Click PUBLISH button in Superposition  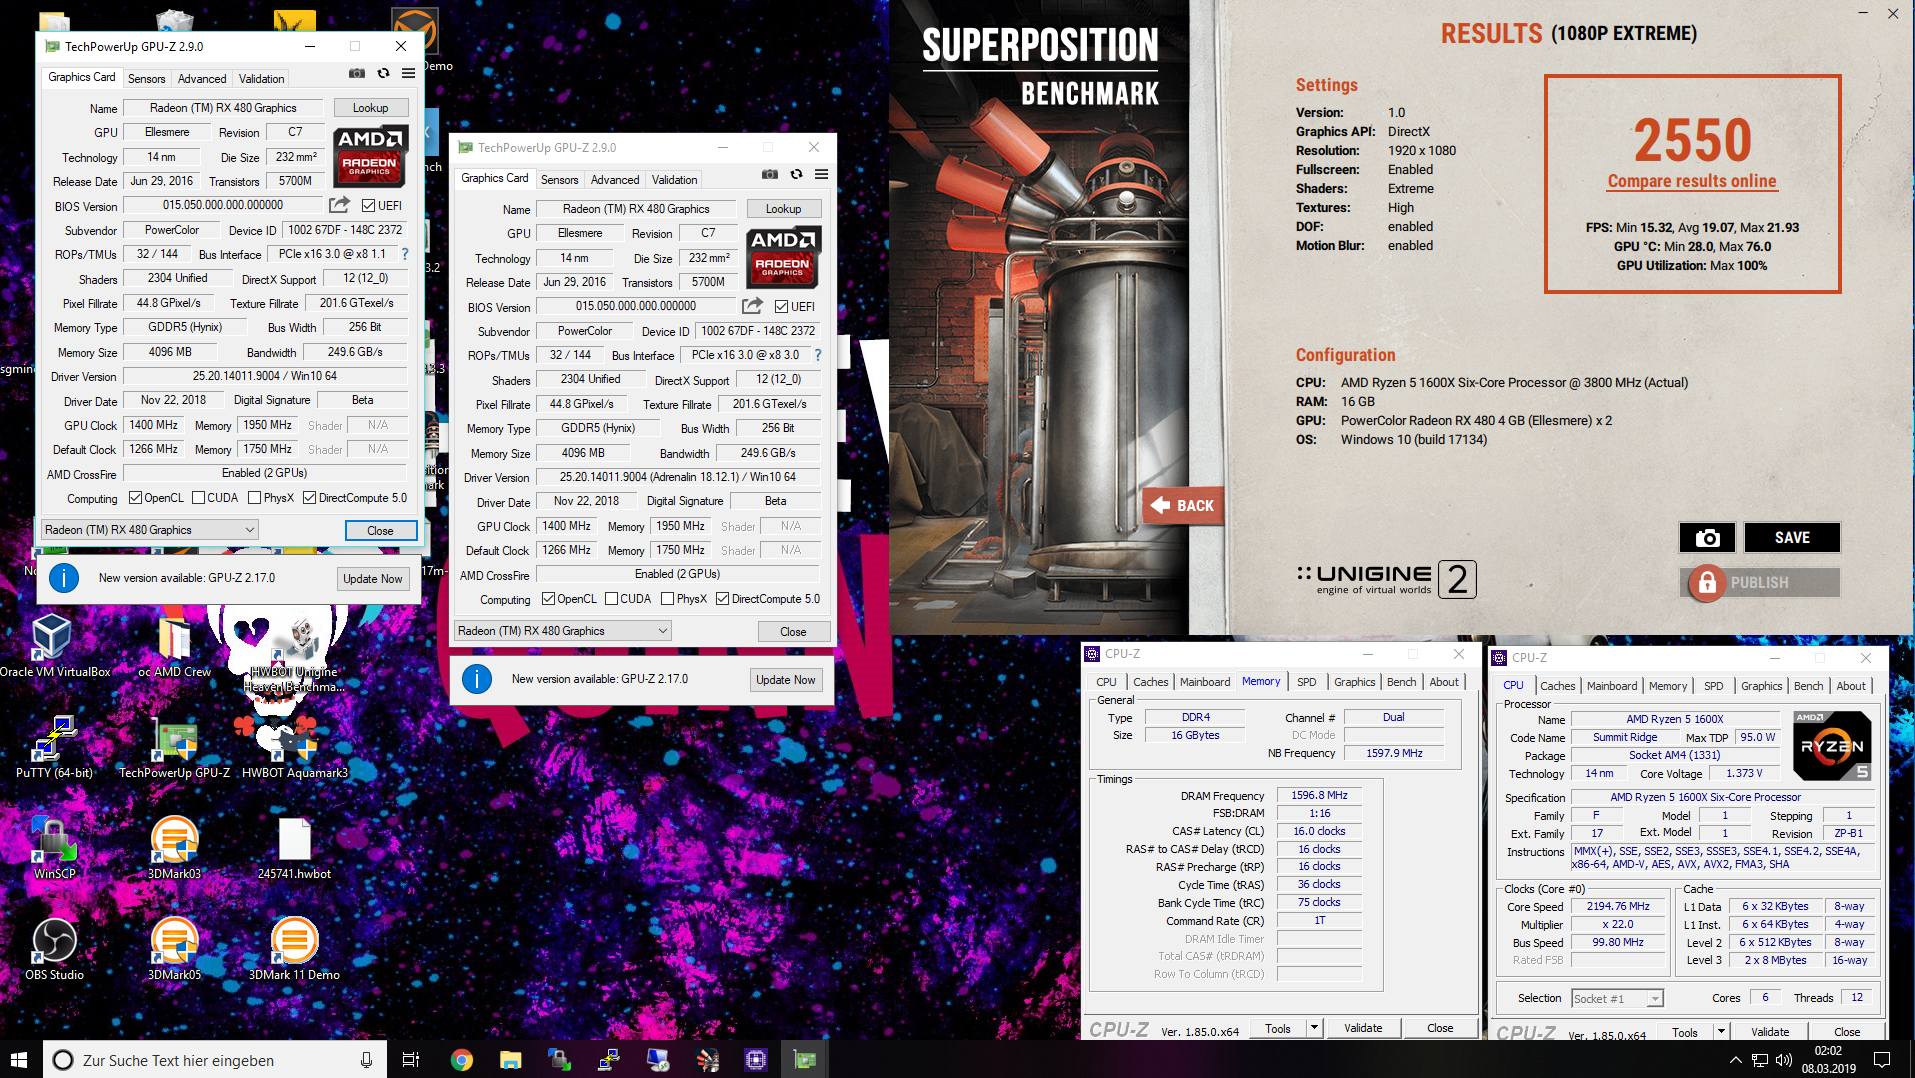[1759, 583]
